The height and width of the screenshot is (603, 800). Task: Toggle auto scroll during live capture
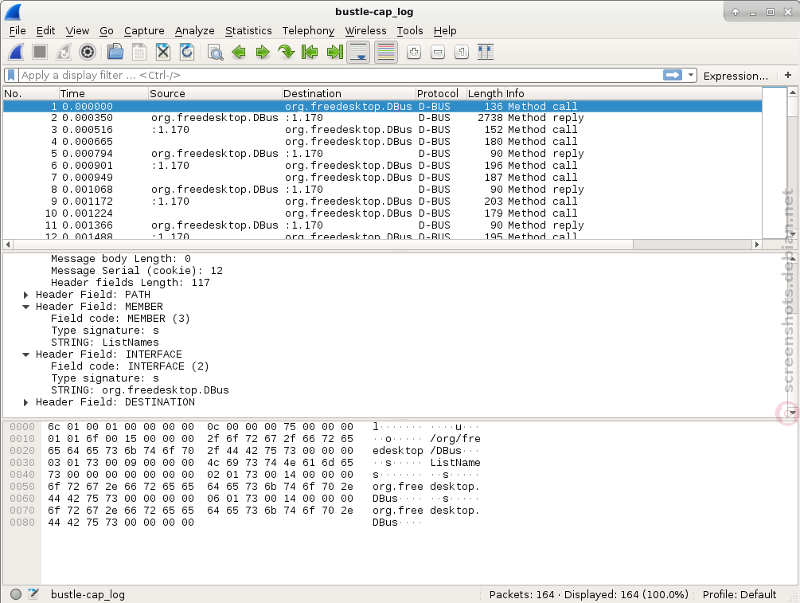click(x=358, y=52)
